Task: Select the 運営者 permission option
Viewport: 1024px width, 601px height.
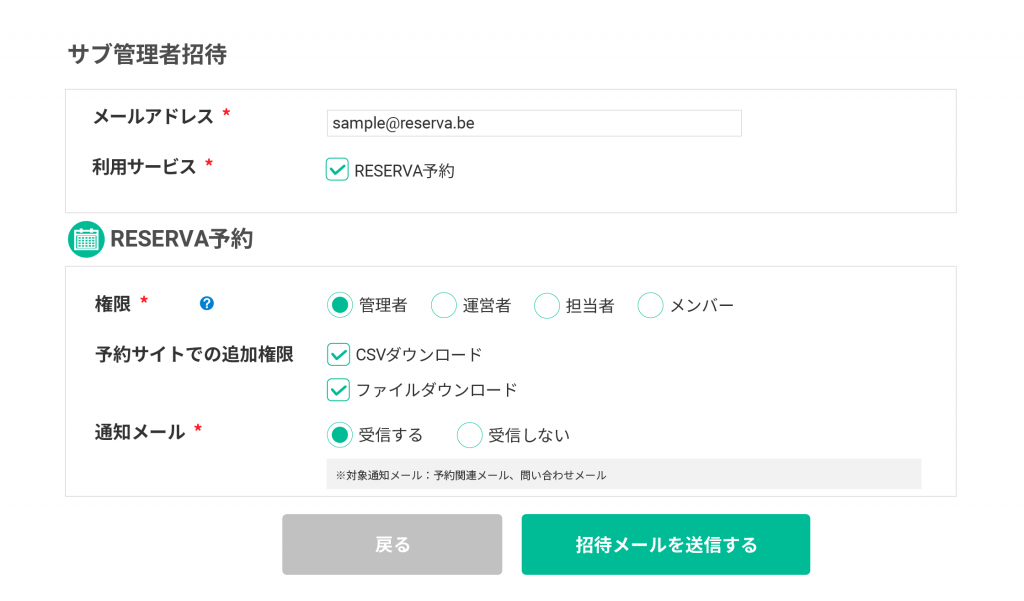Action: point(444,305)
